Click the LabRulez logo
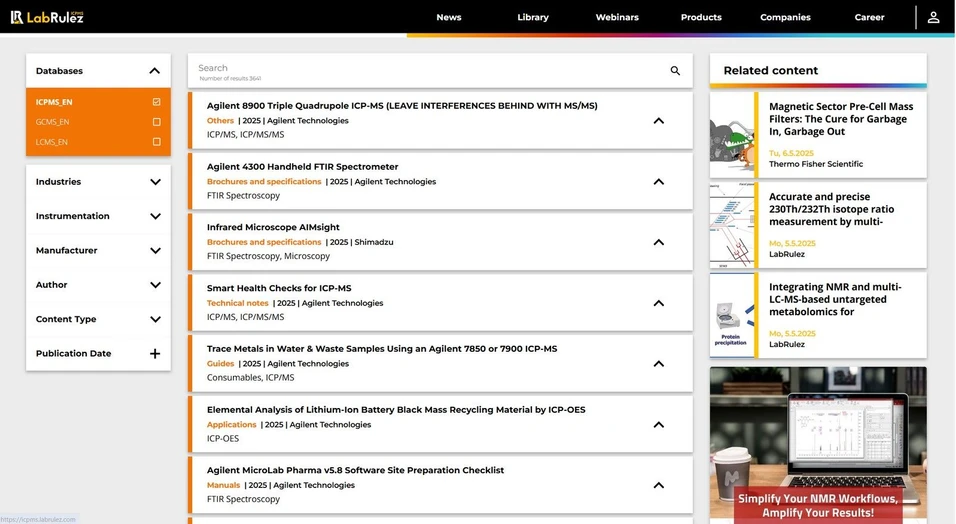Screen dimensions: 956x524 [47, 17]
